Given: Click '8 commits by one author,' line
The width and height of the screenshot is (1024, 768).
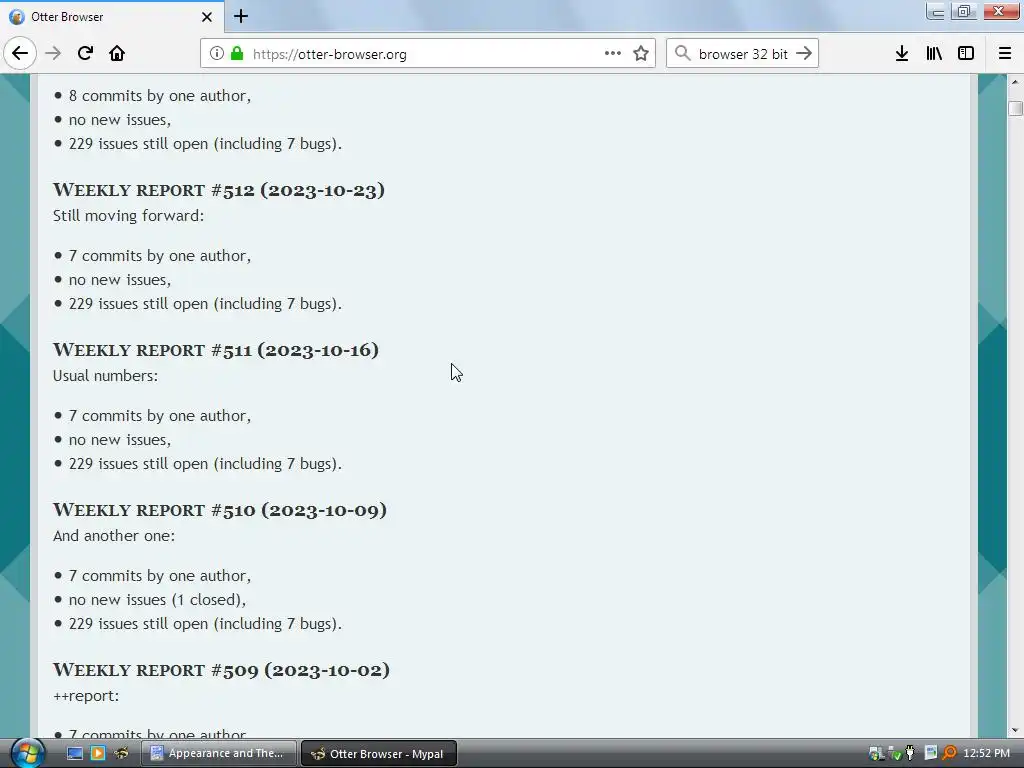Looking at the screenshot, I should [x=160, y=95].
